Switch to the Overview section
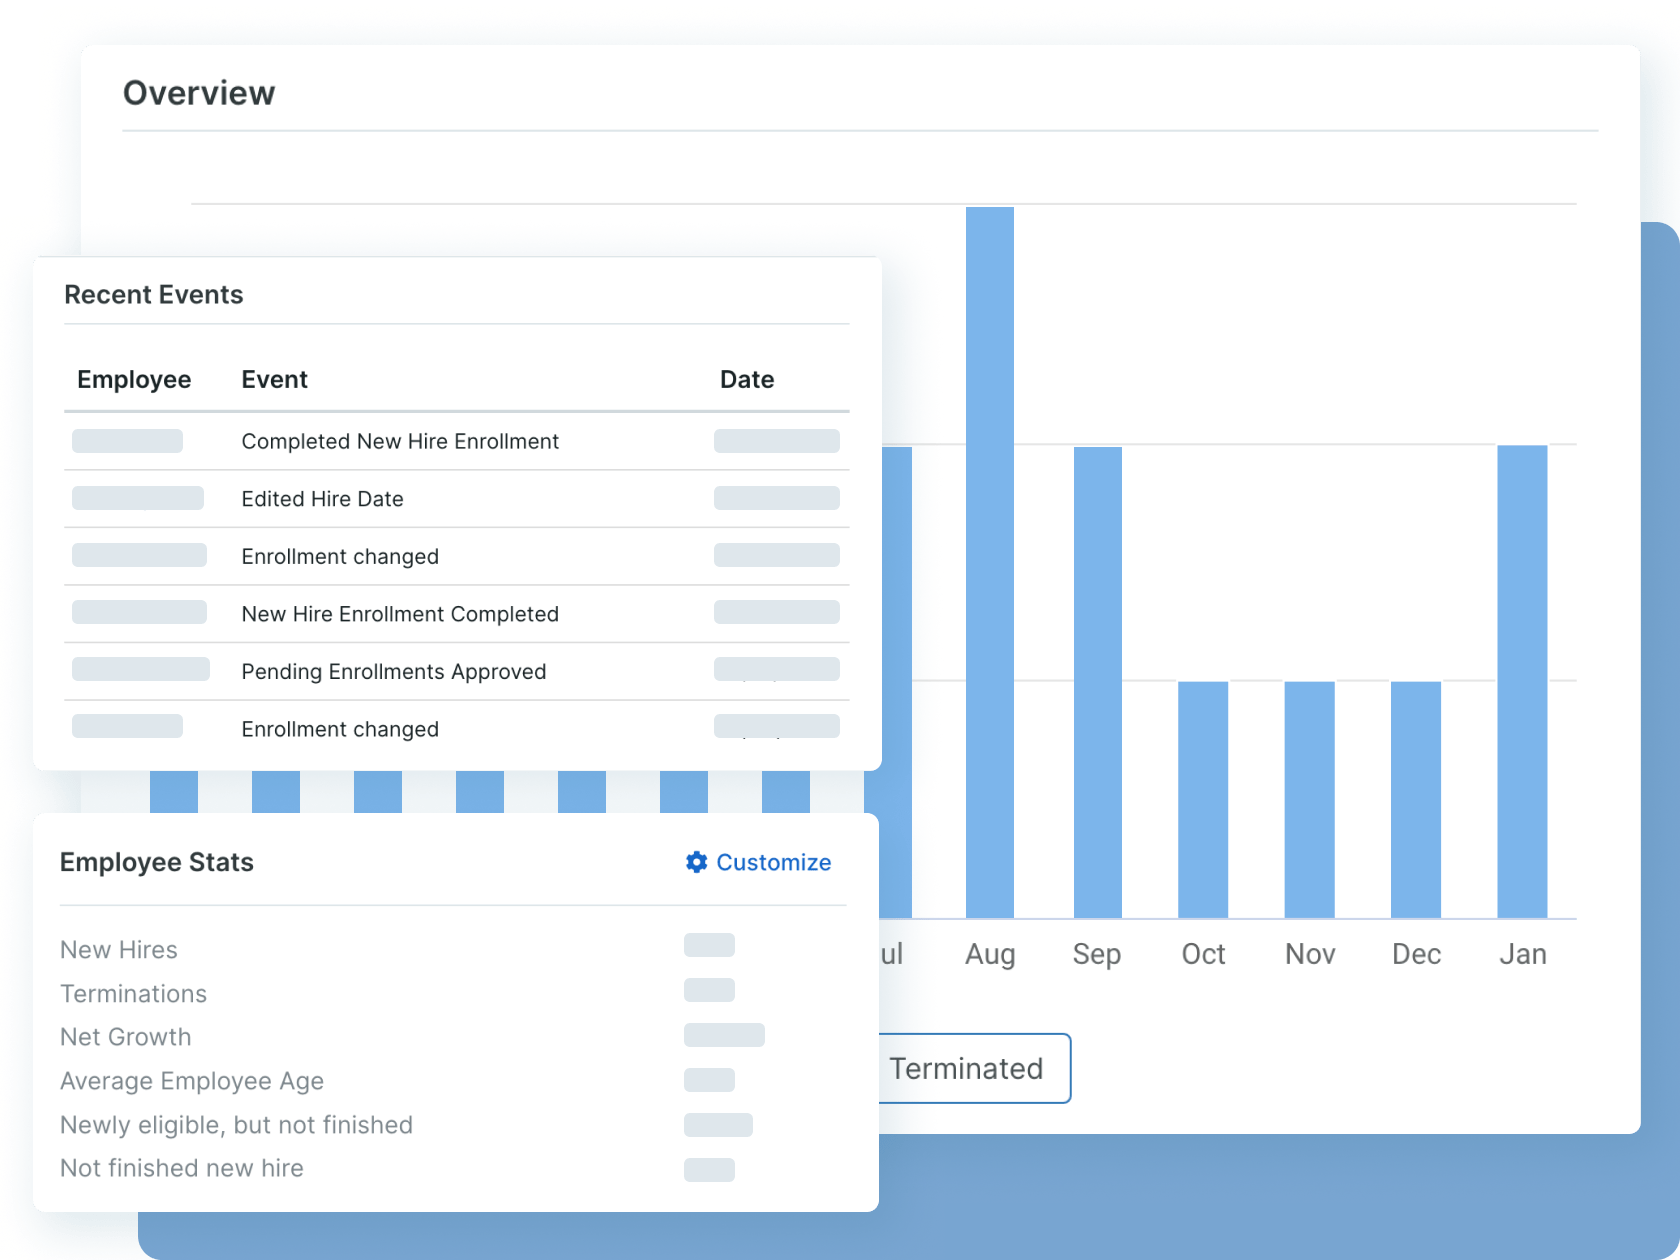Image resolution: width=1680 pixels, height=1260 pixels. tap(199, 92)
